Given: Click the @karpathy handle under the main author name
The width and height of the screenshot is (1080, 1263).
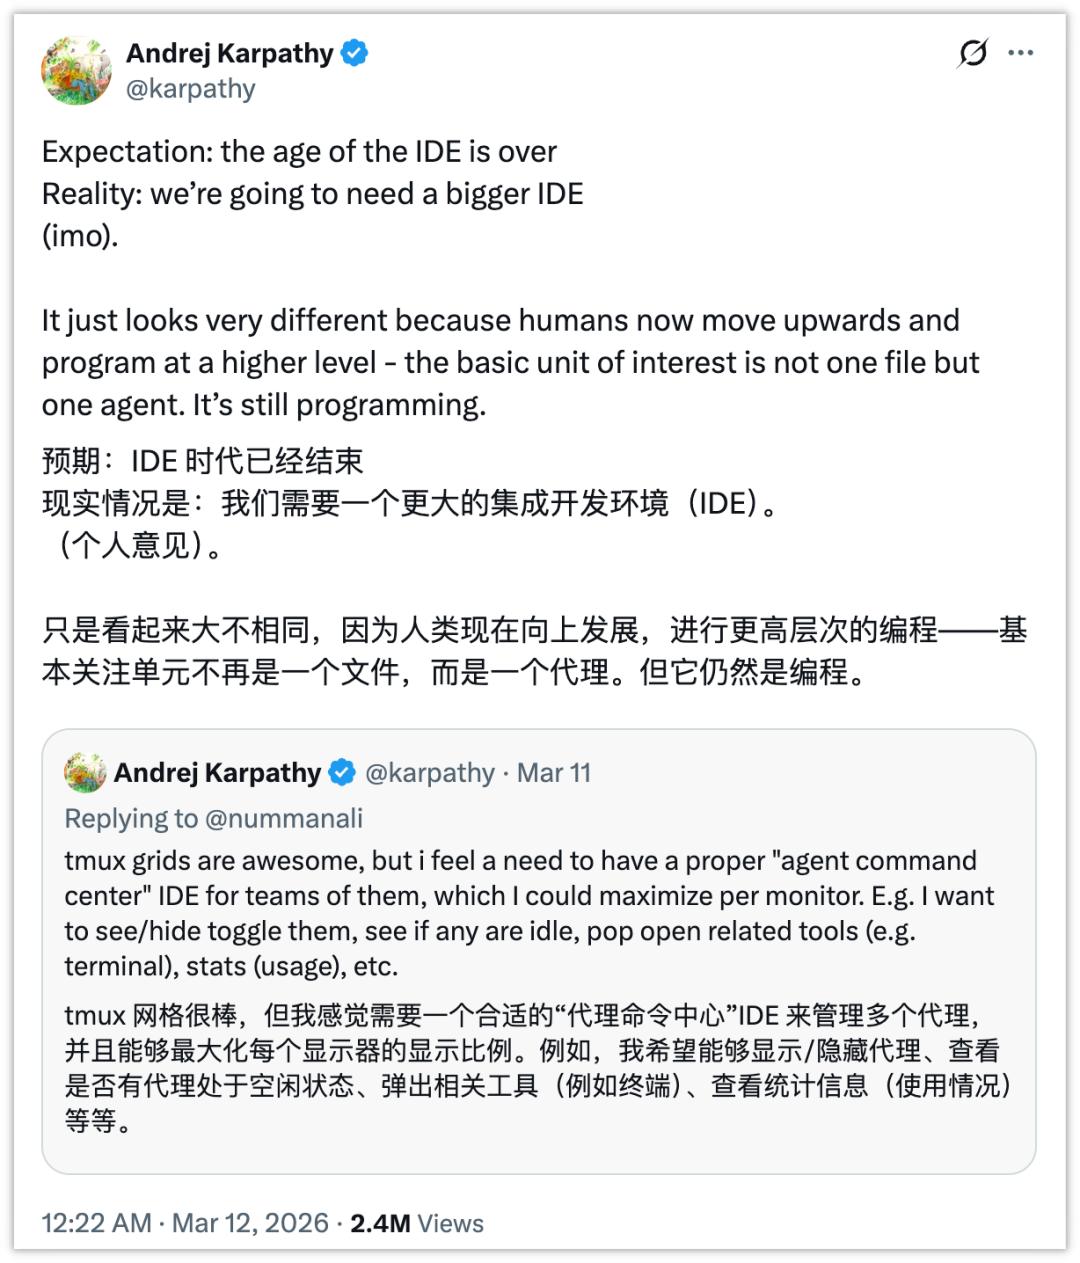Looking at the screenshot, I should (190, 89).
